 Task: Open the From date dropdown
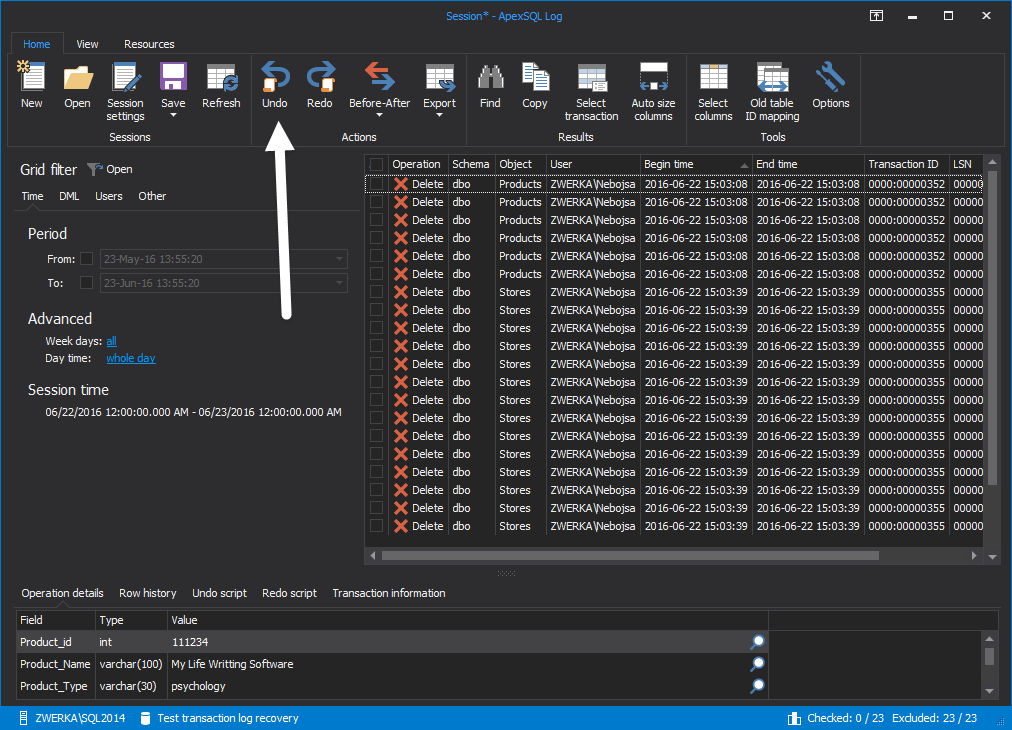tap(339, 259)
